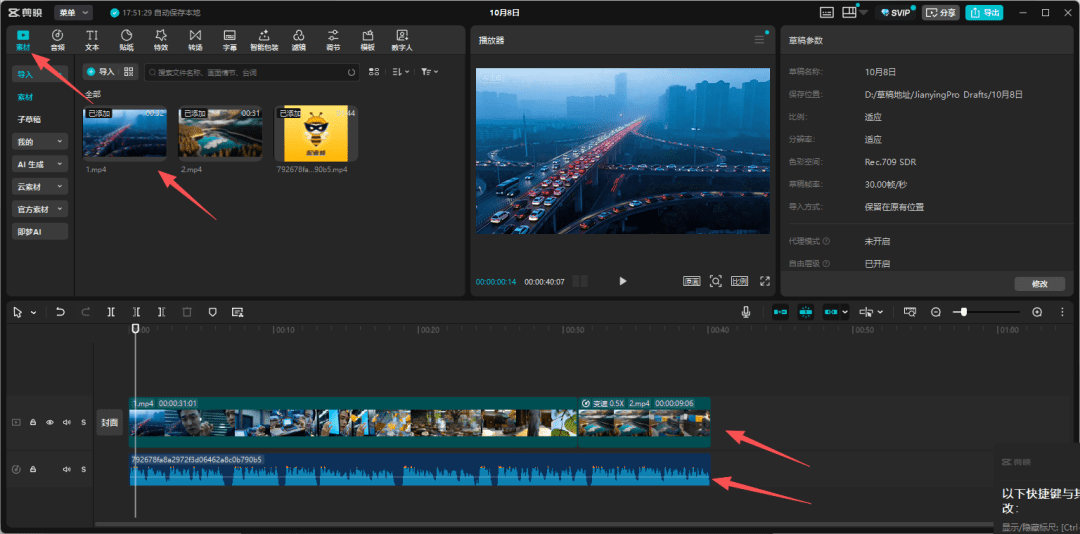The image size is (1080, 534).
Task: Expand the 菜单 menu dropdown
Action: [x=72, y=12]
